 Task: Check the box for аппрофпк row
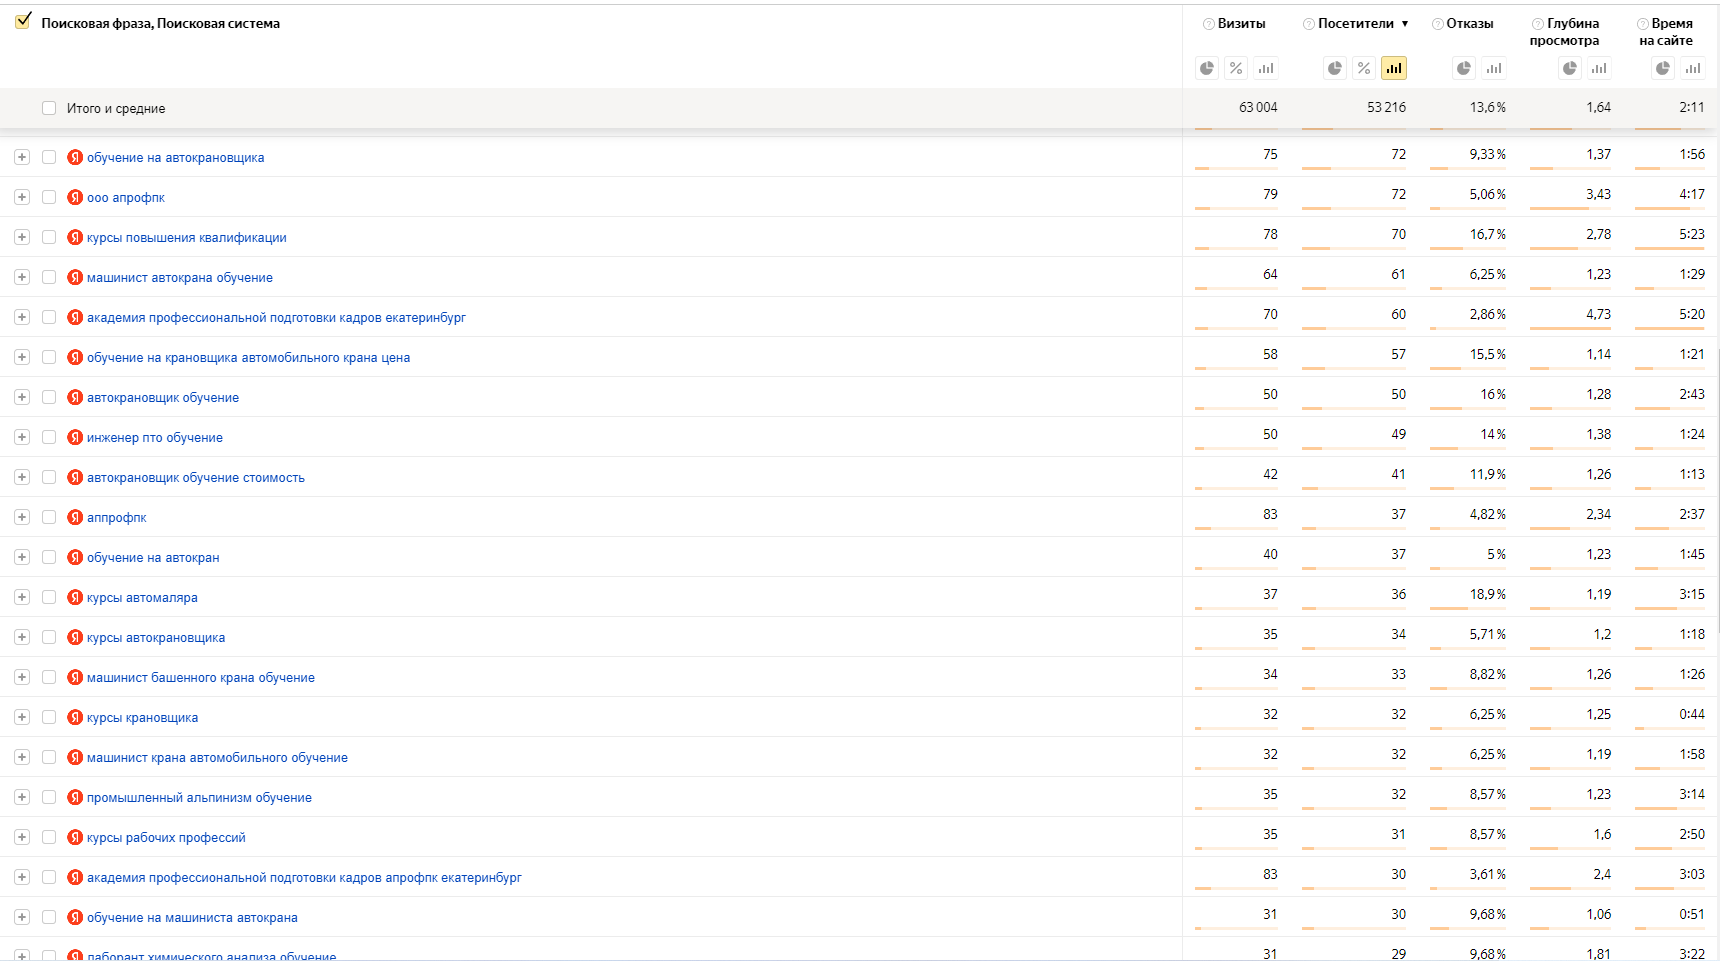[49, 517]
